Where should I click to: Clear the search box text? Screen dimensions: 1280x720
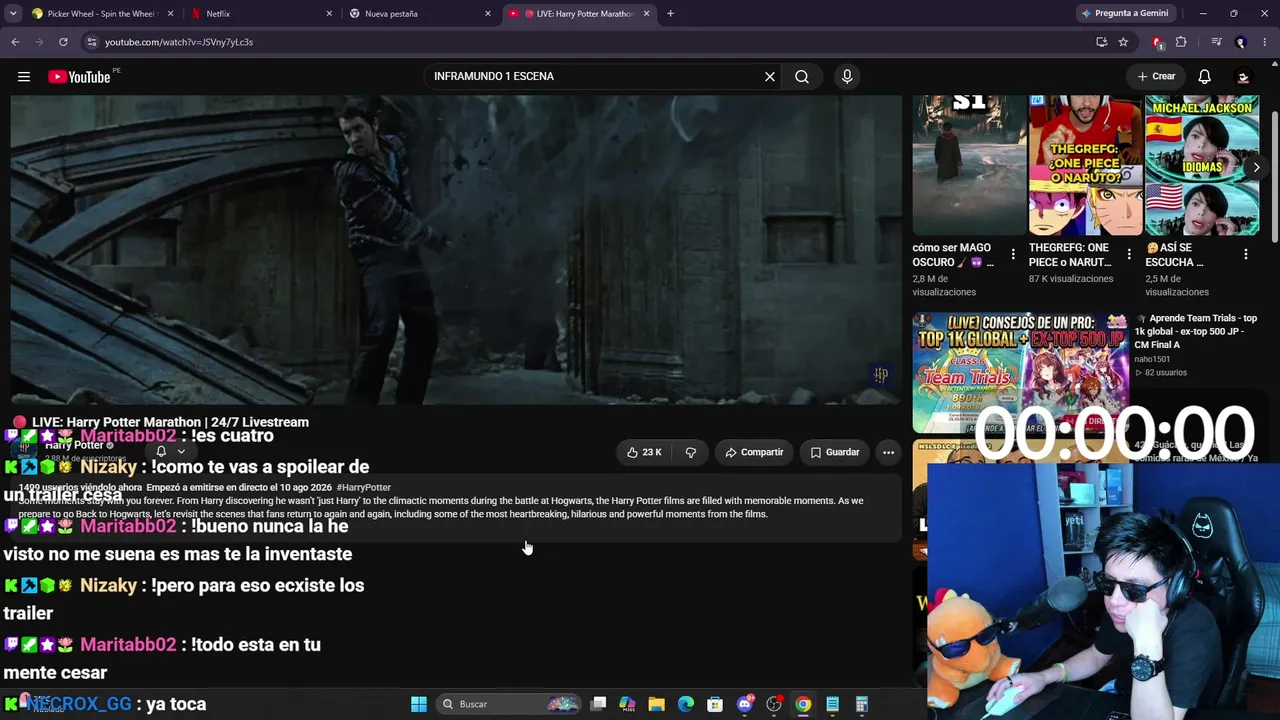click(770, 77)
